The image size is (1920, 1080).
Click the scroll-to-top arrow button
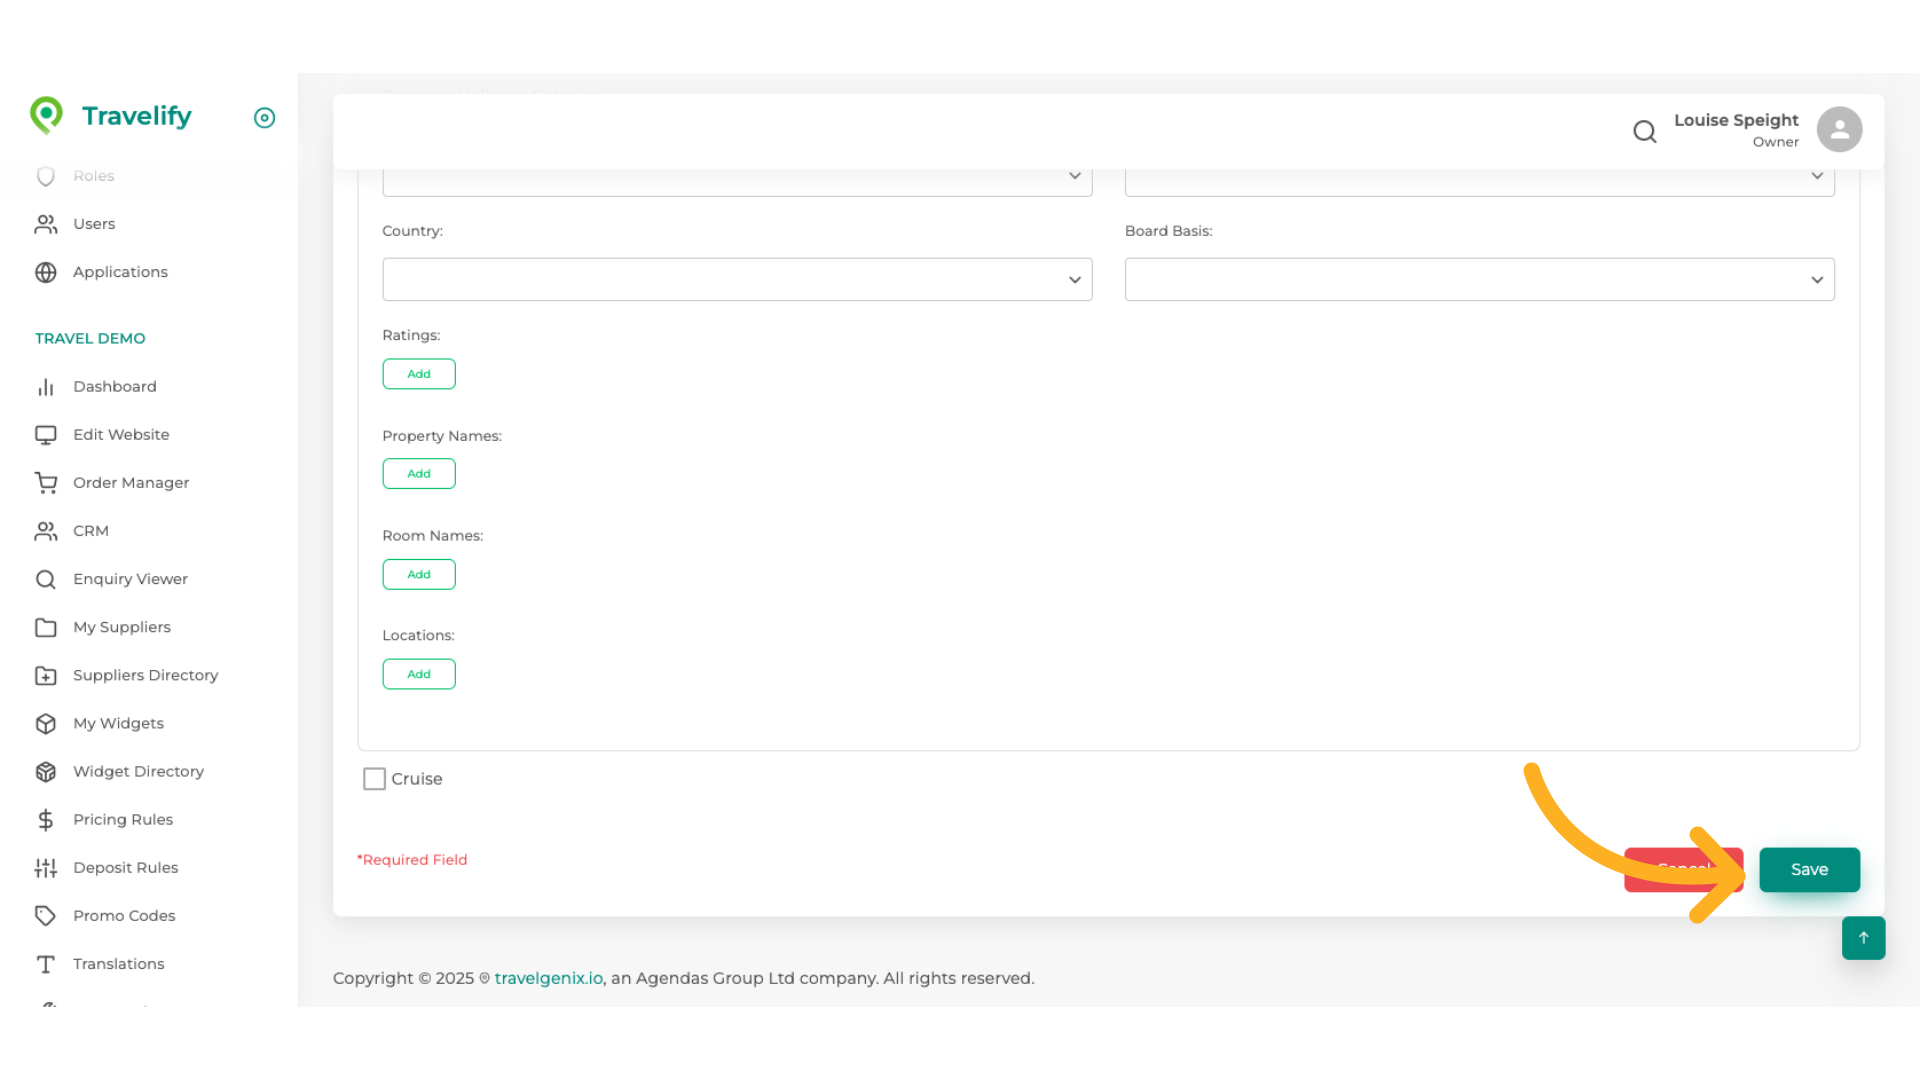[x=1863, y=938]
